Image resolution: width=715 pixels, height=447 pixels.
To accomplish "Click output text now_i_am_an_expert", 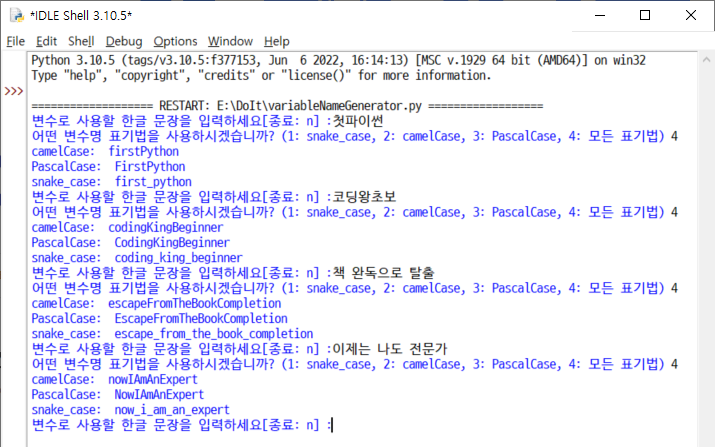I will 172,410.
